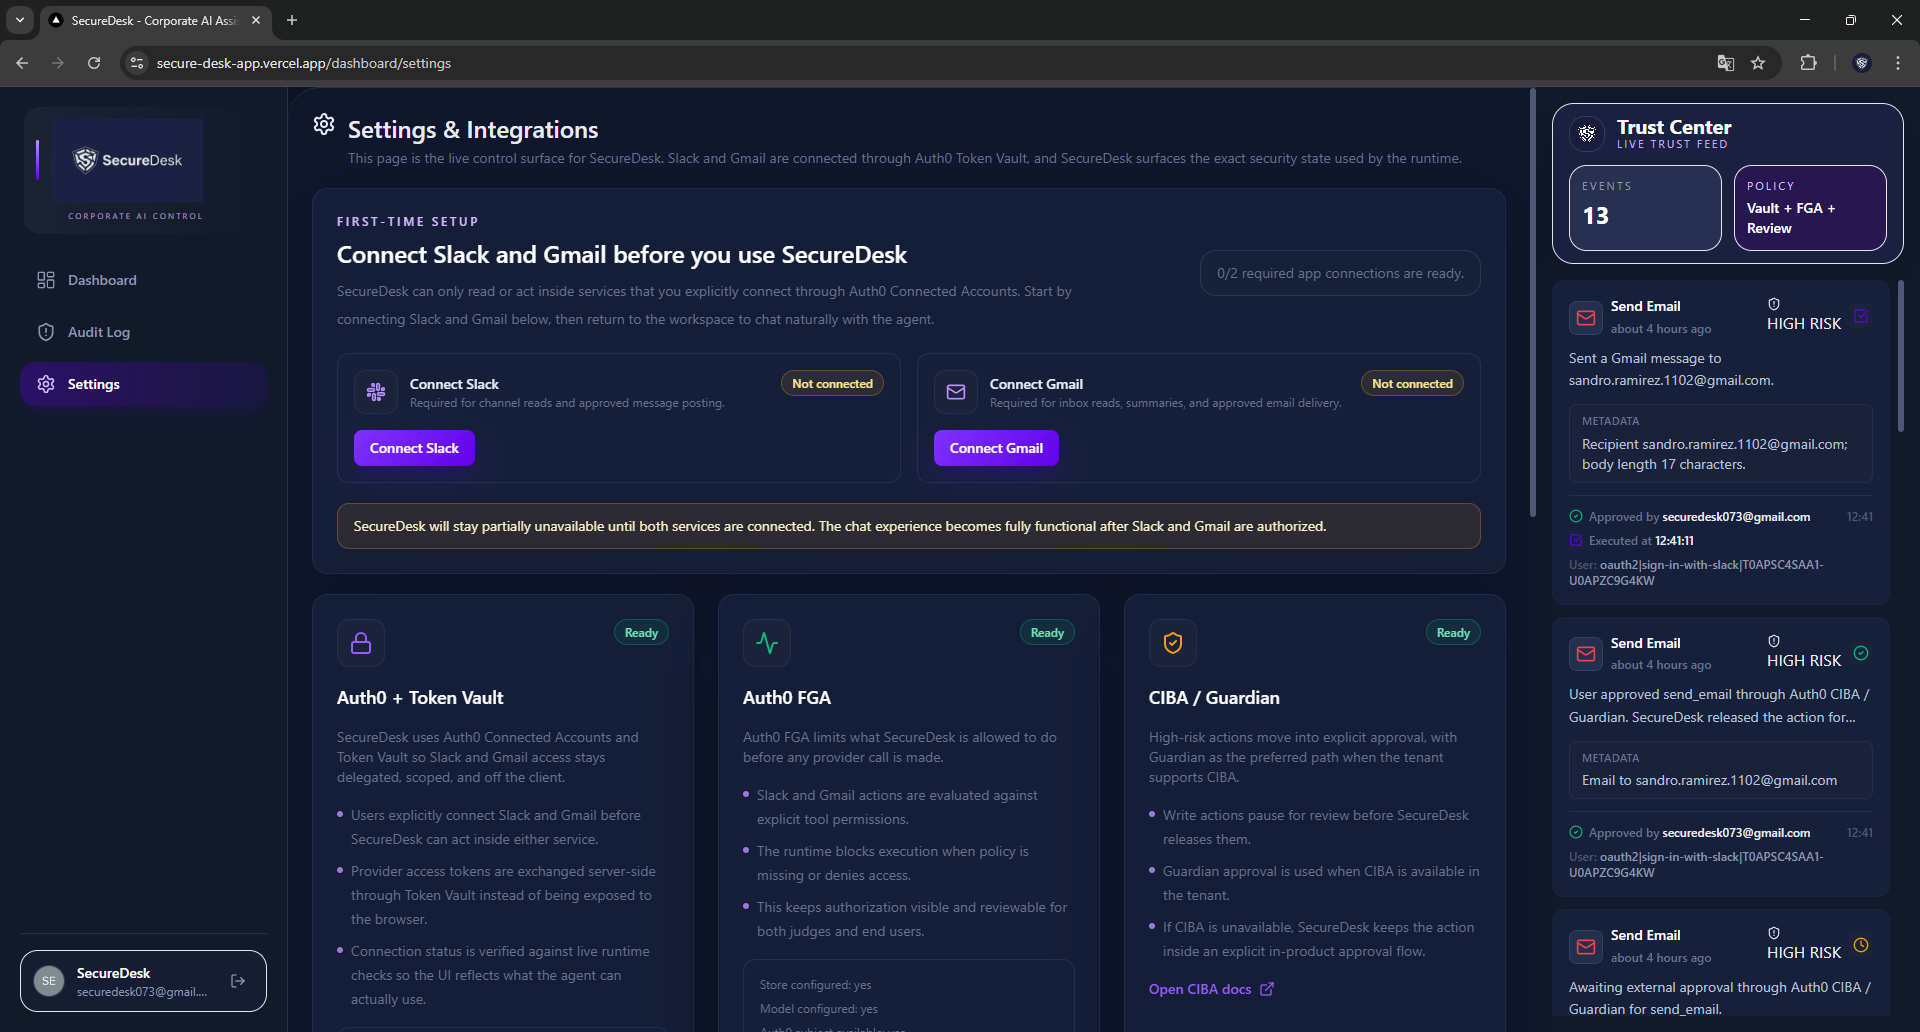Click the 'Store configured: yes' line
Screen dimensions: 1920x1032
815,985
